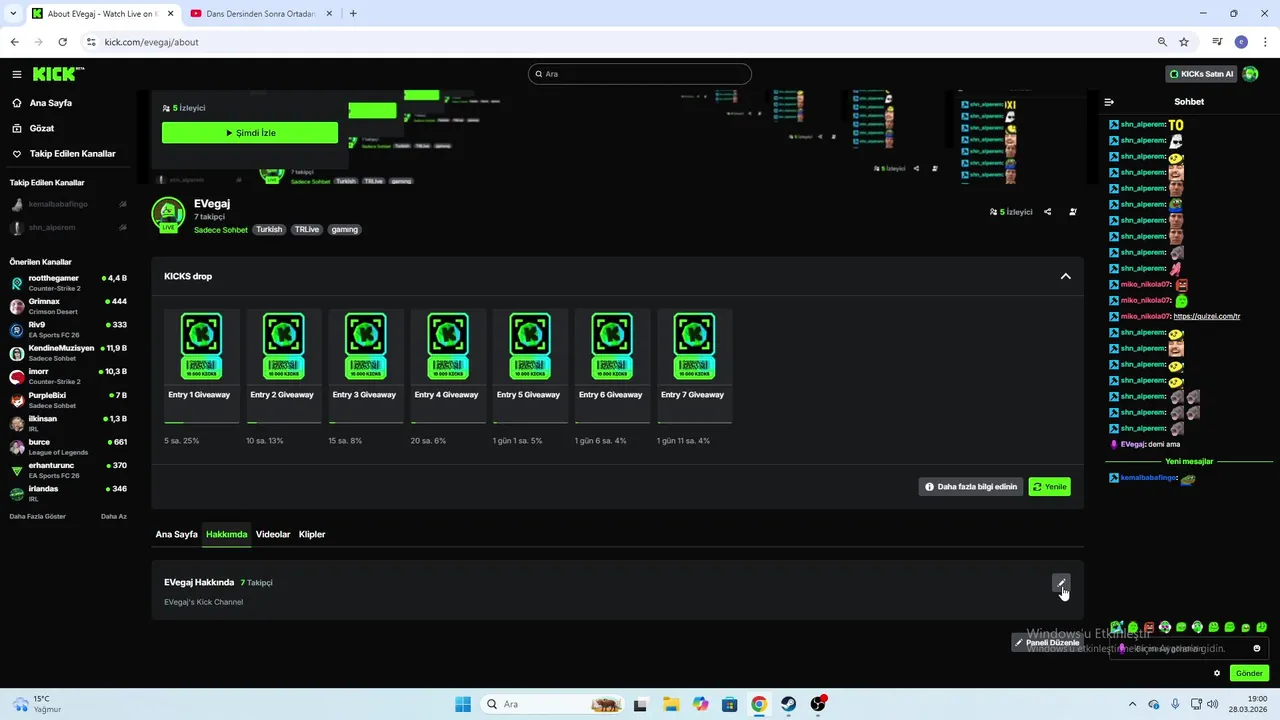Open chat settings gear icon
1280x720 pixels.
(x=1217, y=673)
